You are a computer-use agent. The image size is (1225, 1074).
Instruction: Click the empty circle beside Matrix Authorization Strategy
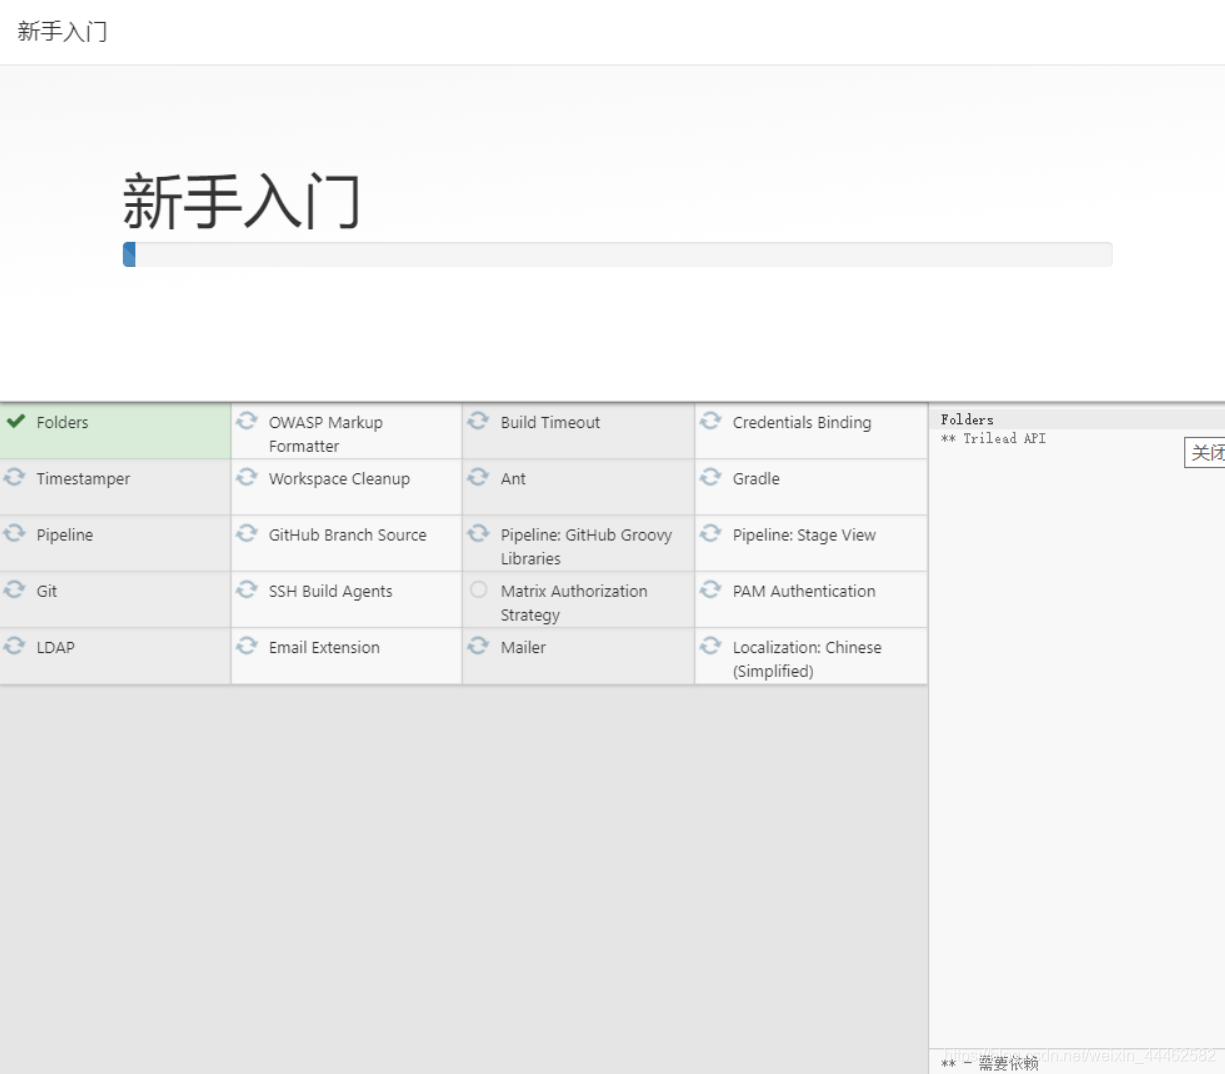[479, 589]
